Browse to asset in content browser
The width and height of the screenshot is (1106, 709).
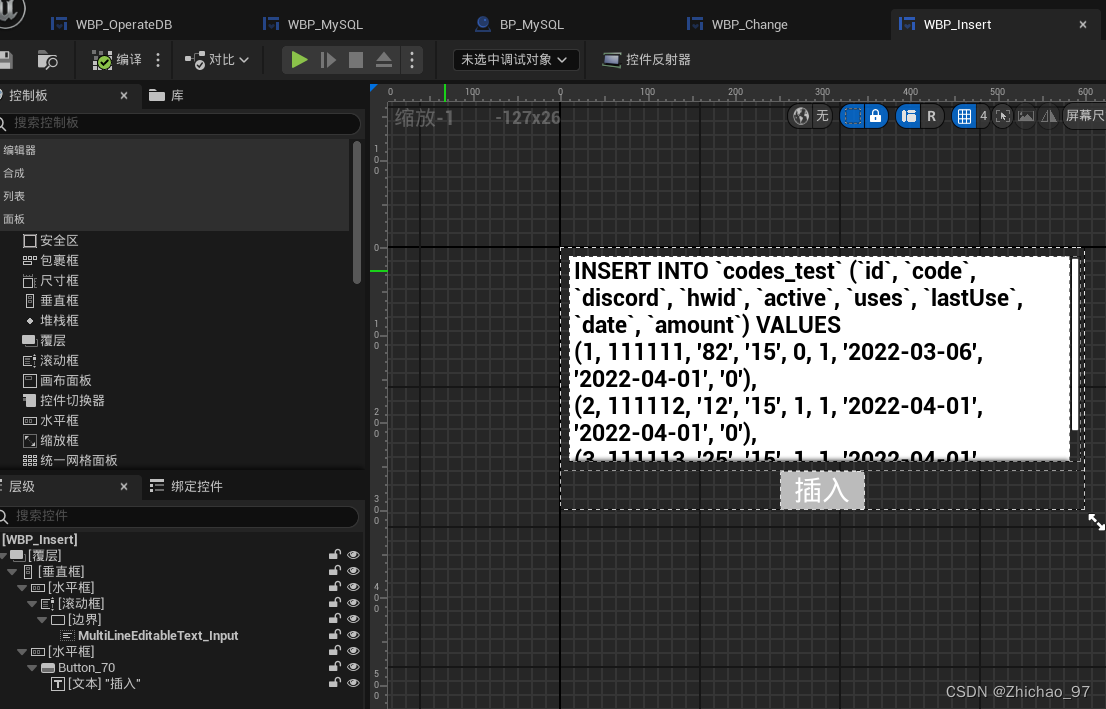coord(48,59)
